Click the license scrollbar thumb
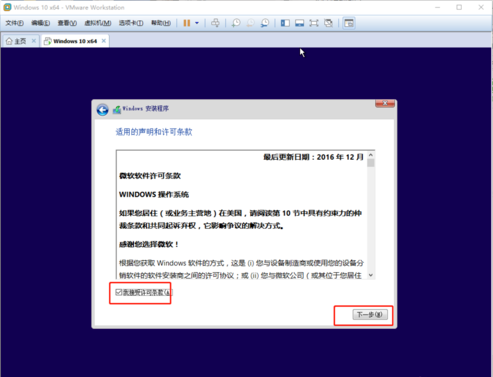 click(x=371, y=163)
